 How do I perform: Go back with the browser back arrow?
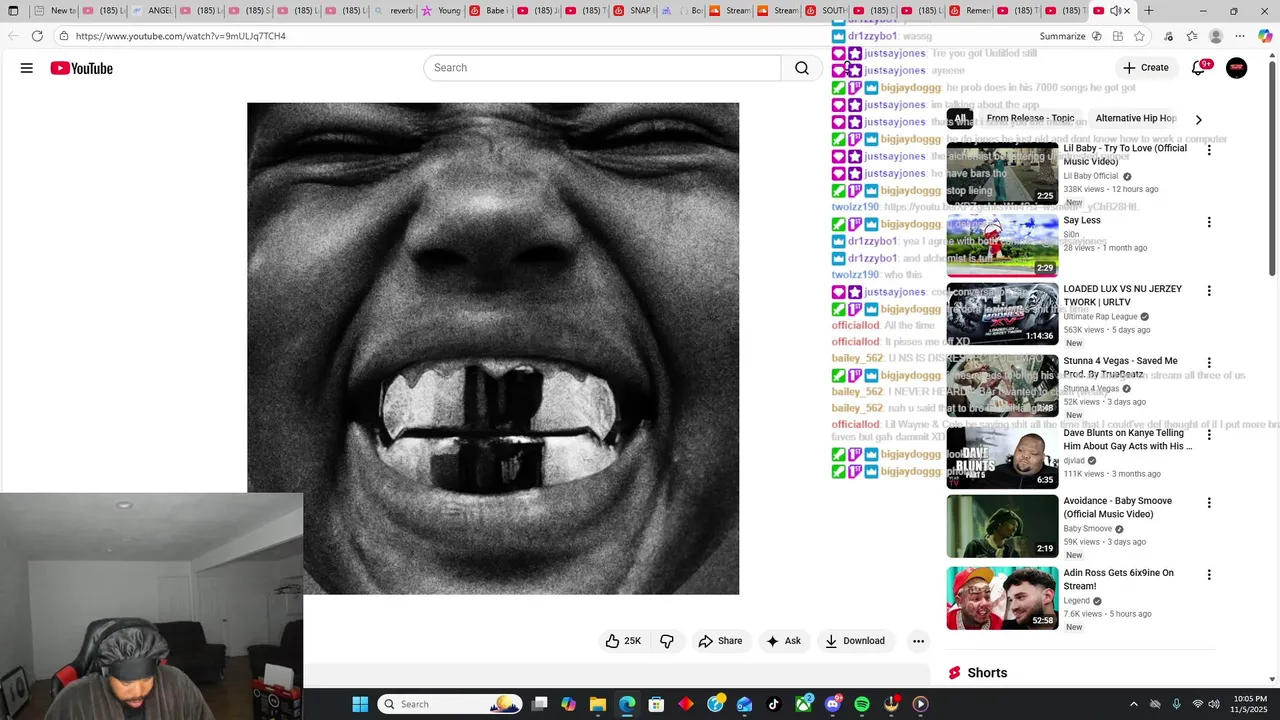(13, 36)
